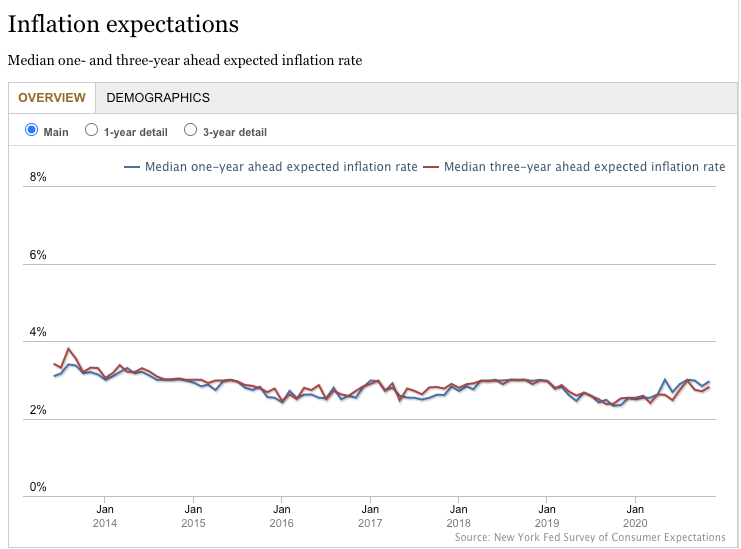Switch to the OVERVIEW tab
Image resolution: width=741 pixels, height=549 pixels.
pyautogui.click(x=52, y=97)
